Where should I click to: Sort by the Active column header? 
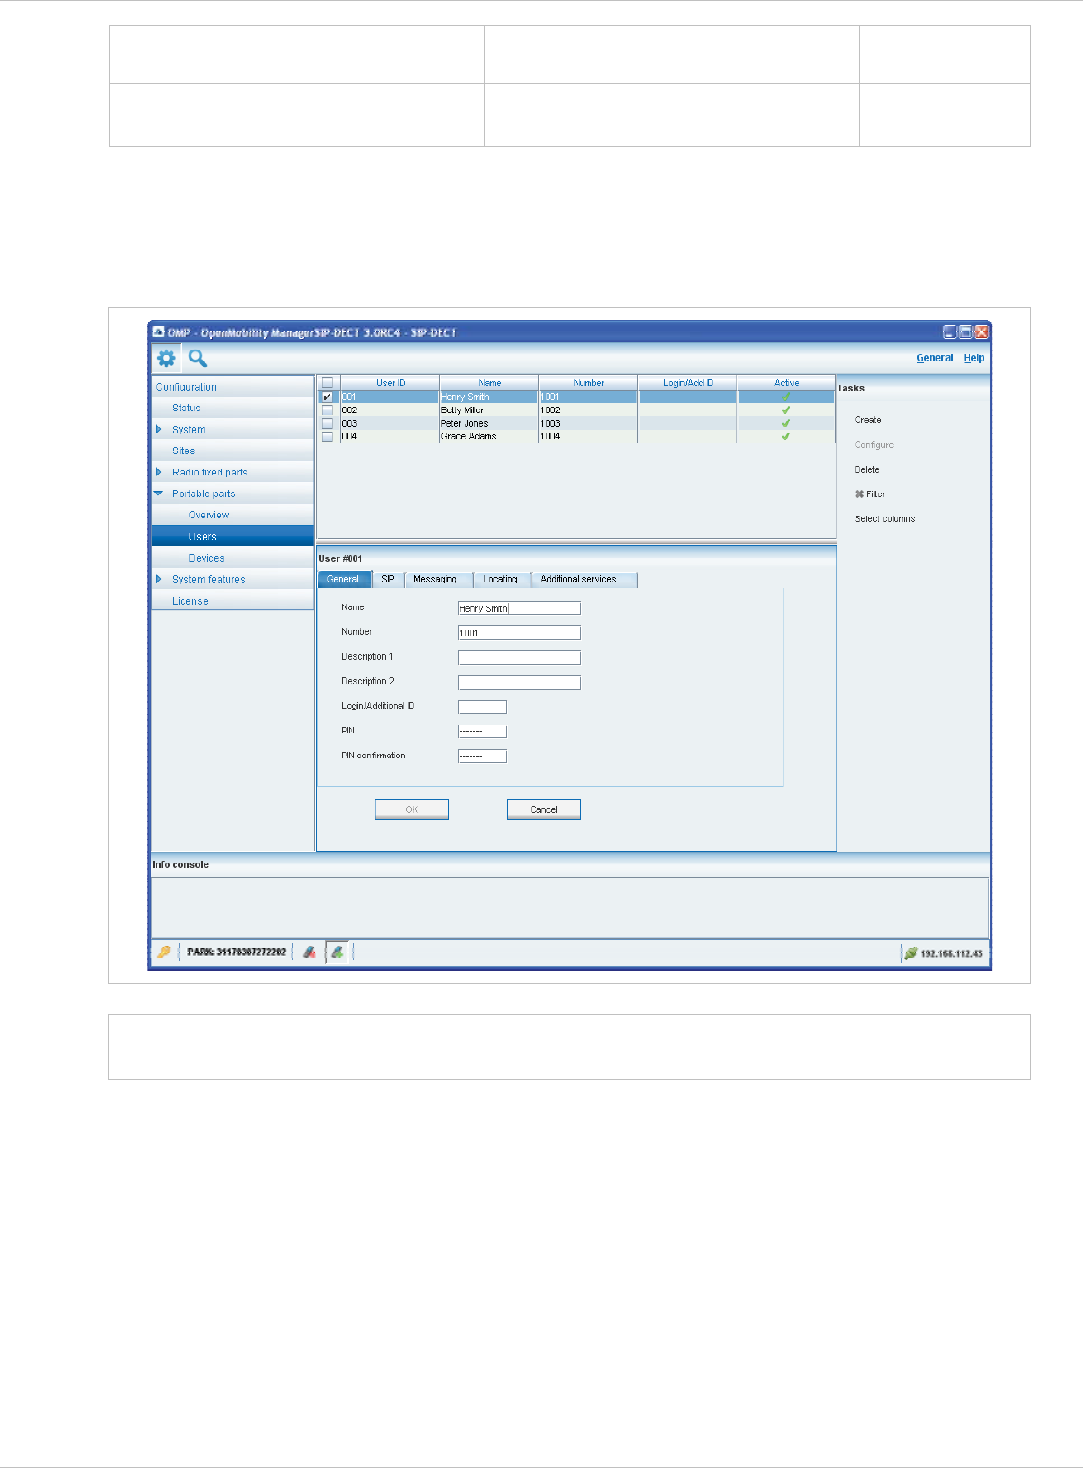[786, 383]
